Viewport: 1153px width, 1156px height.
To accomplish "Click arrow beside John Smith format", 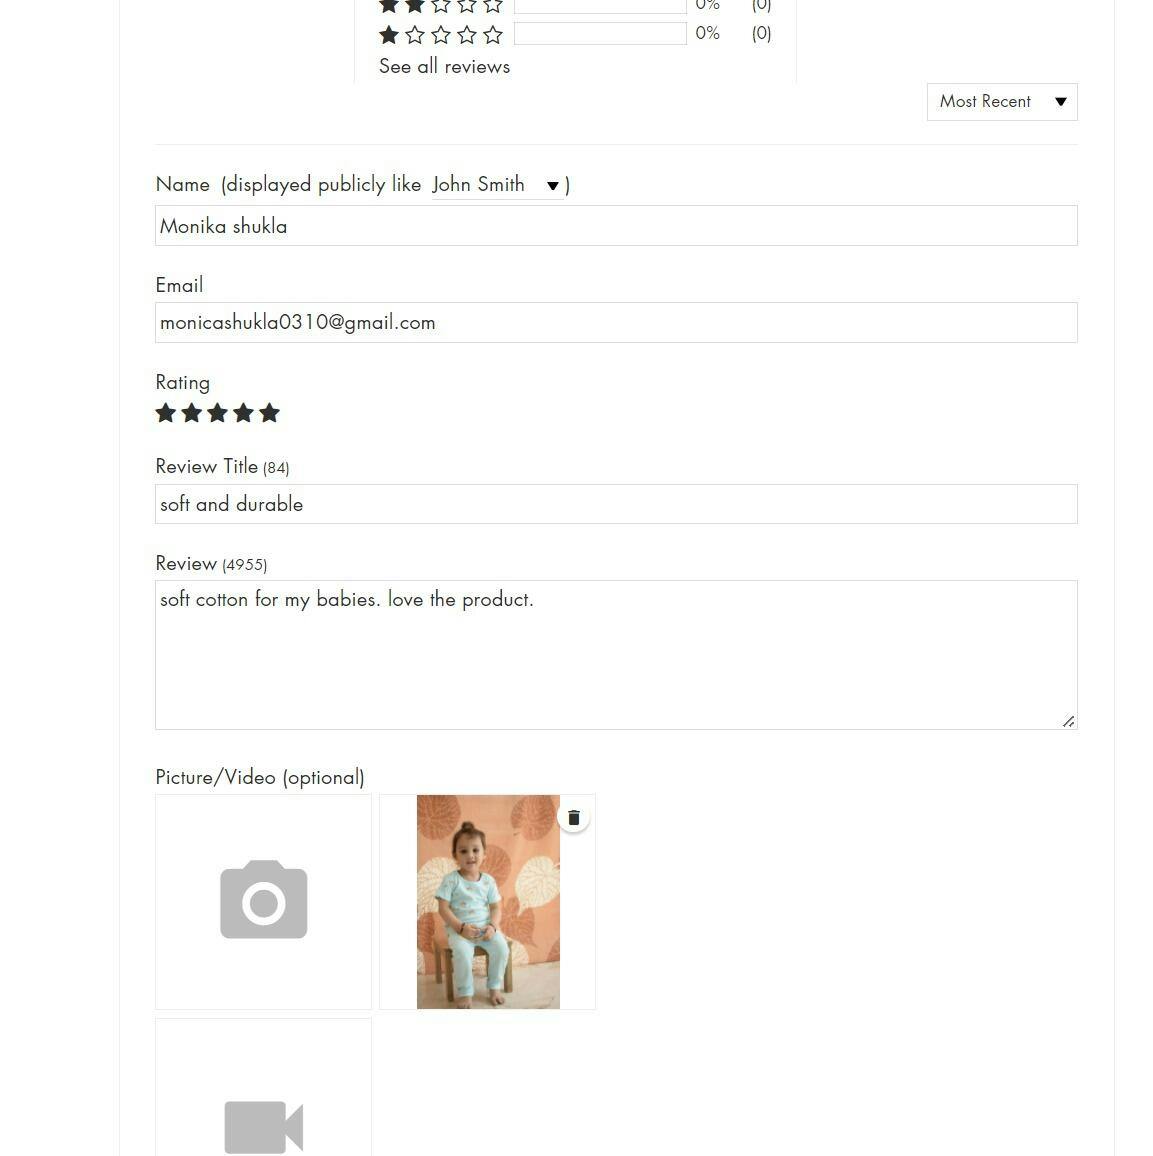I will pos(552,186).
